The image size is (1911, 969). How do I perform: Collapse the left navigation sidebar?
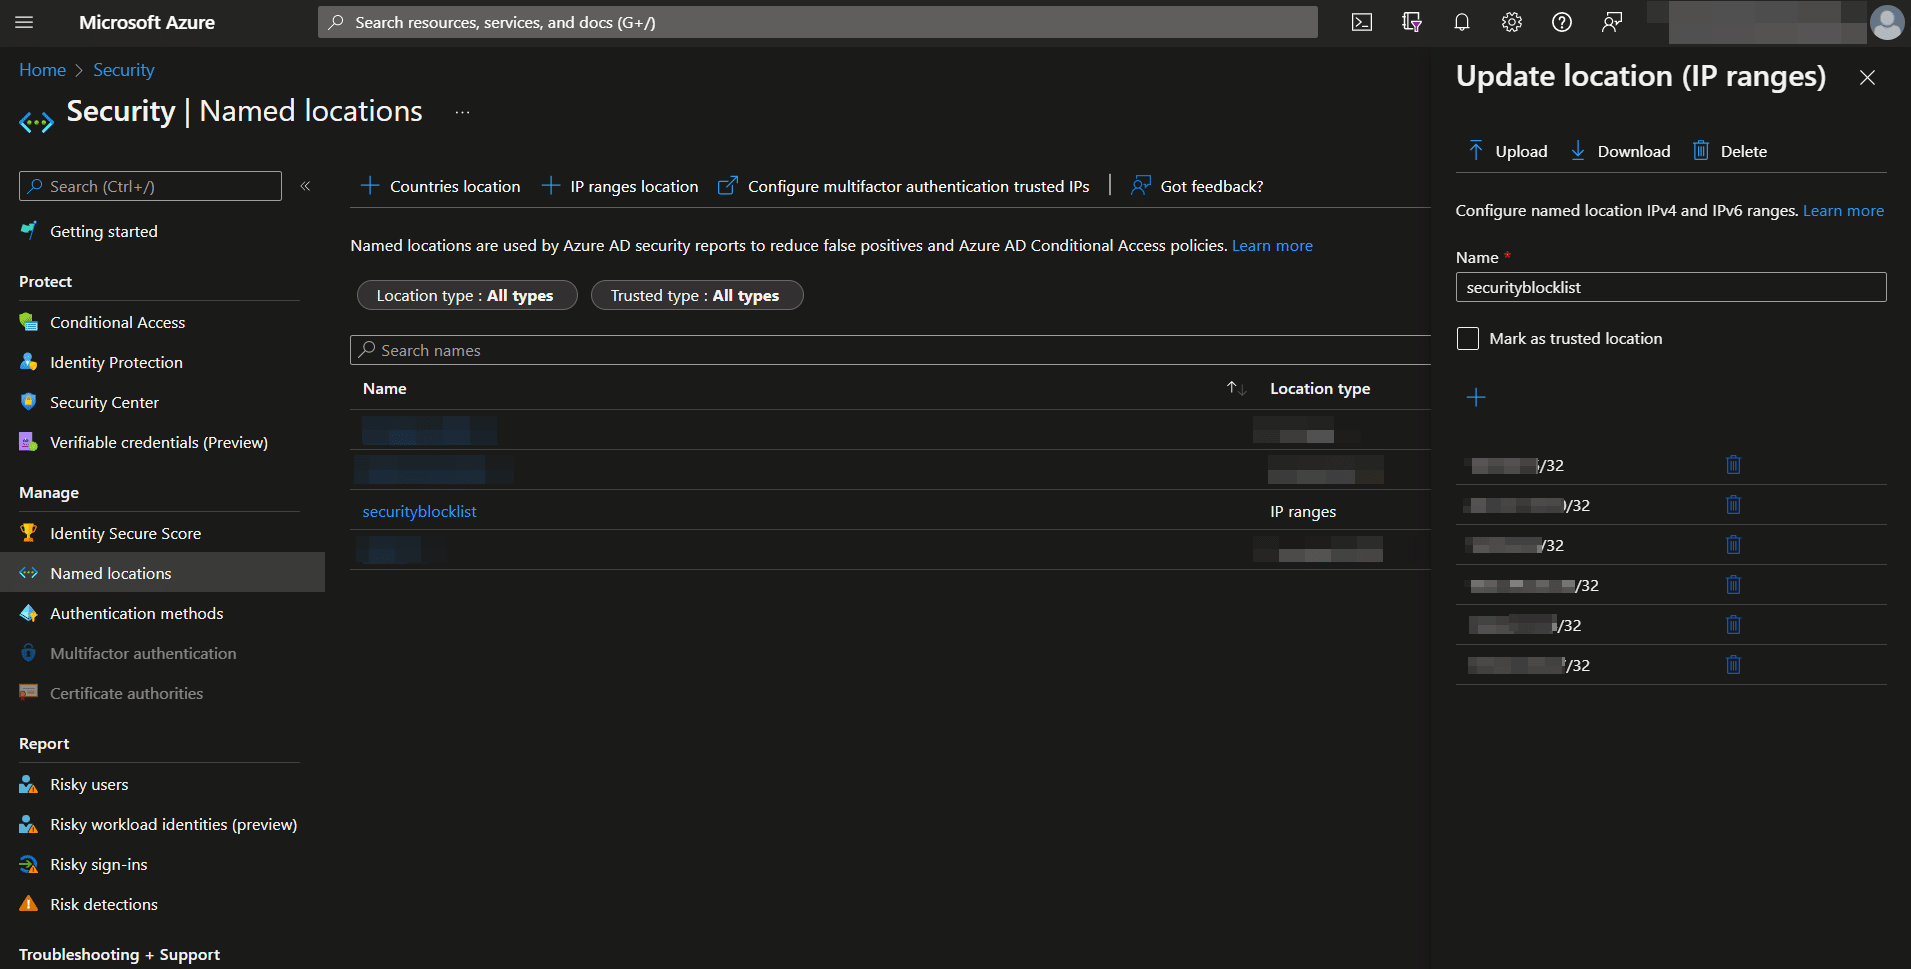click(x=305, y=186)
